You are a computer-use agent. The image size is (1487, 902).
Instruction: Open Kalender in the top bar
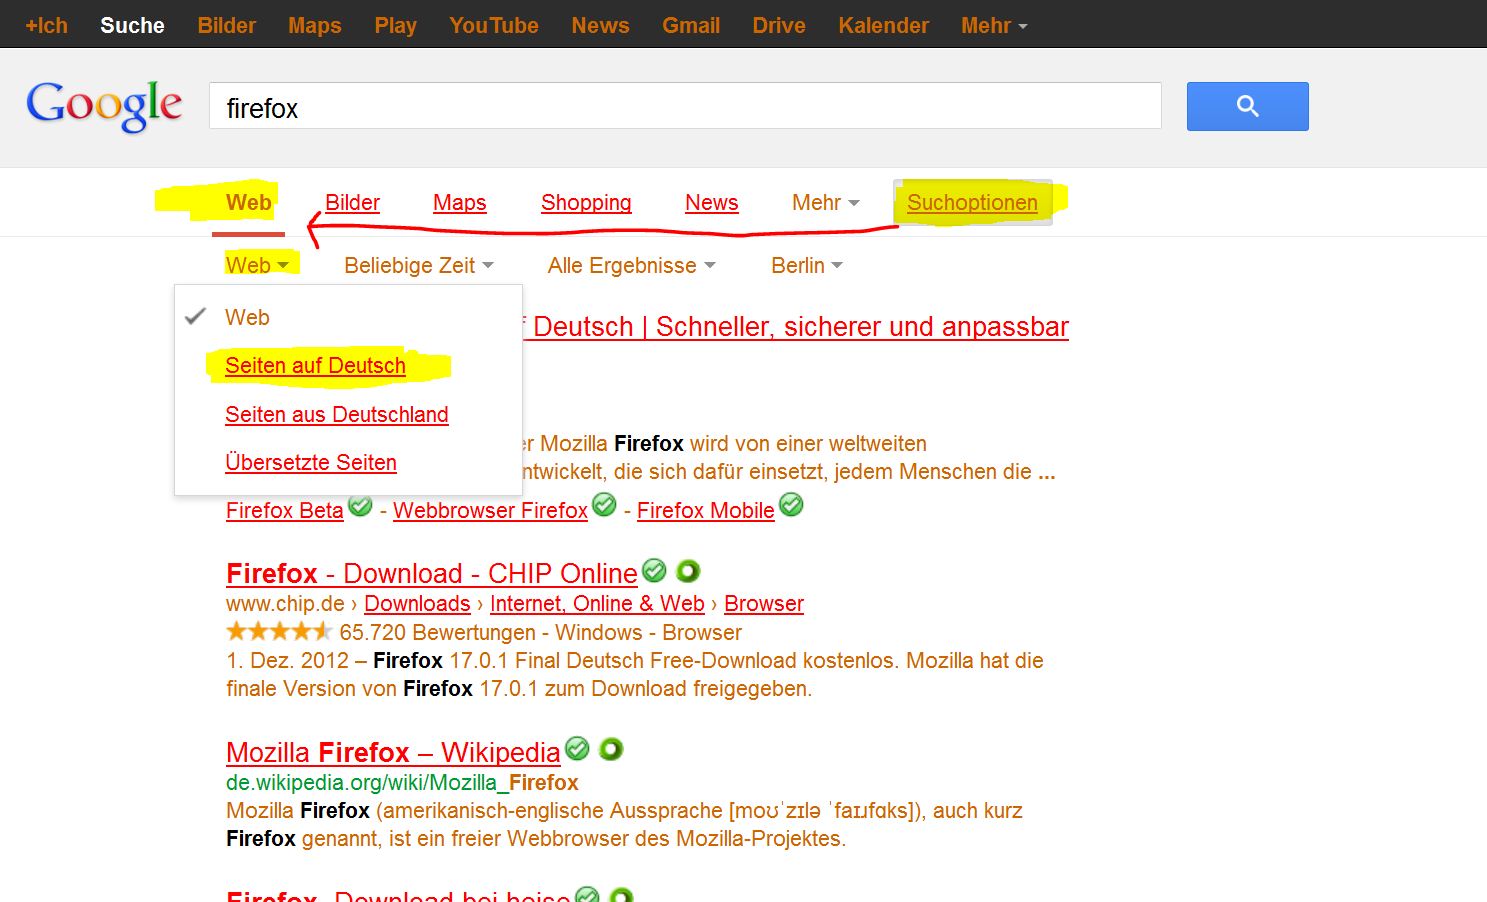884,25
